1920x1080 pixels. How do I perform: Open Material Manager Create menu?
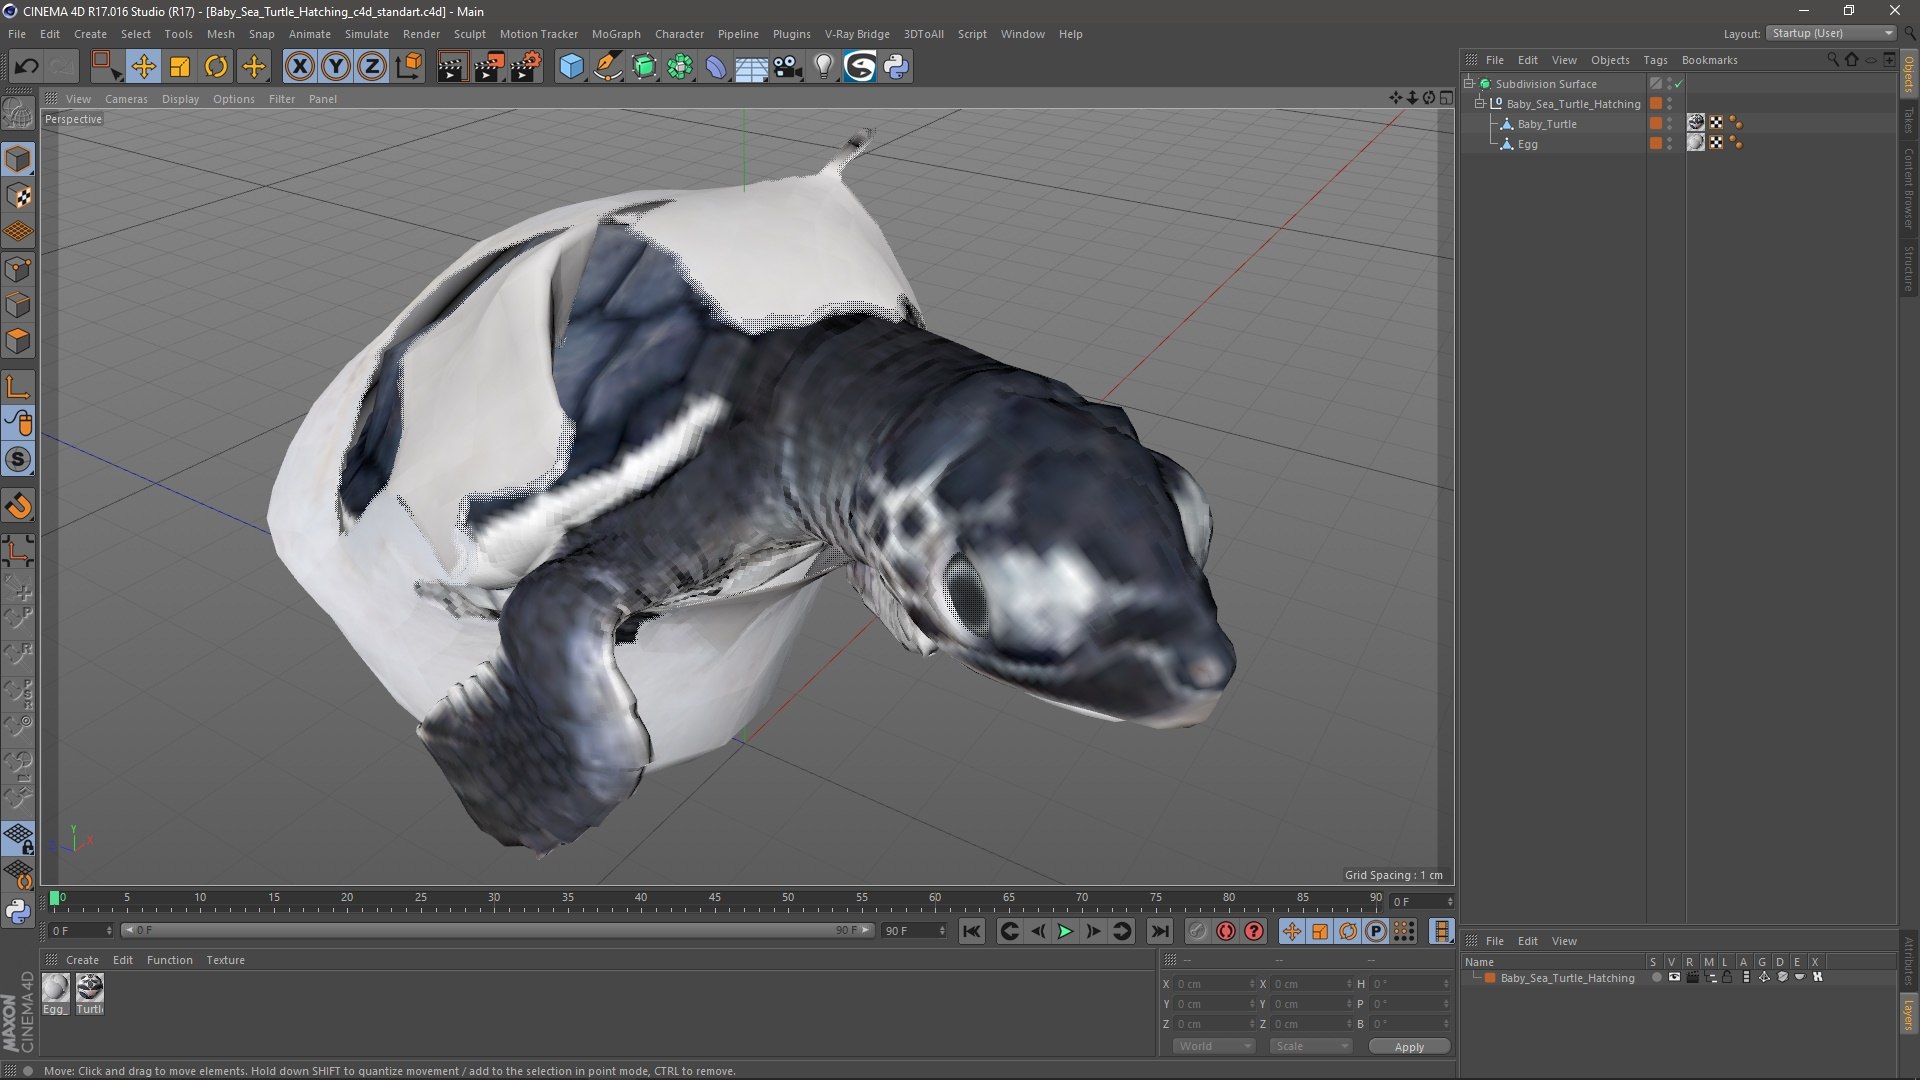tap(82, 960)
